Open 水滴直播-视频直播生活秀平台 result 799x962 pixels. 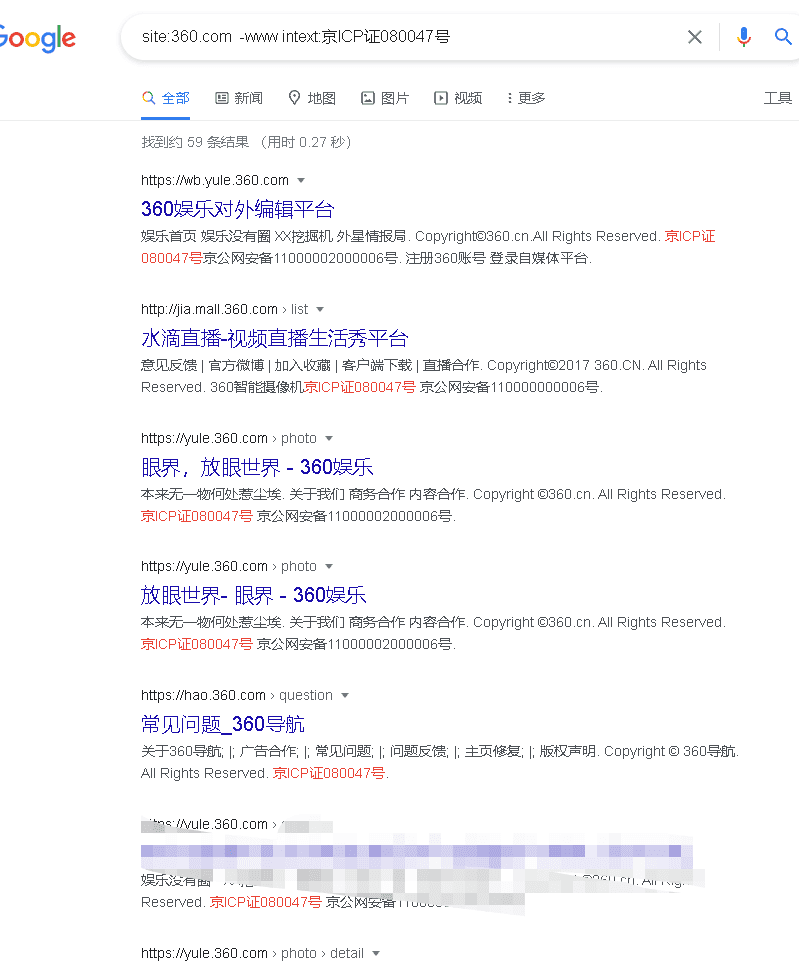point(274,338)
